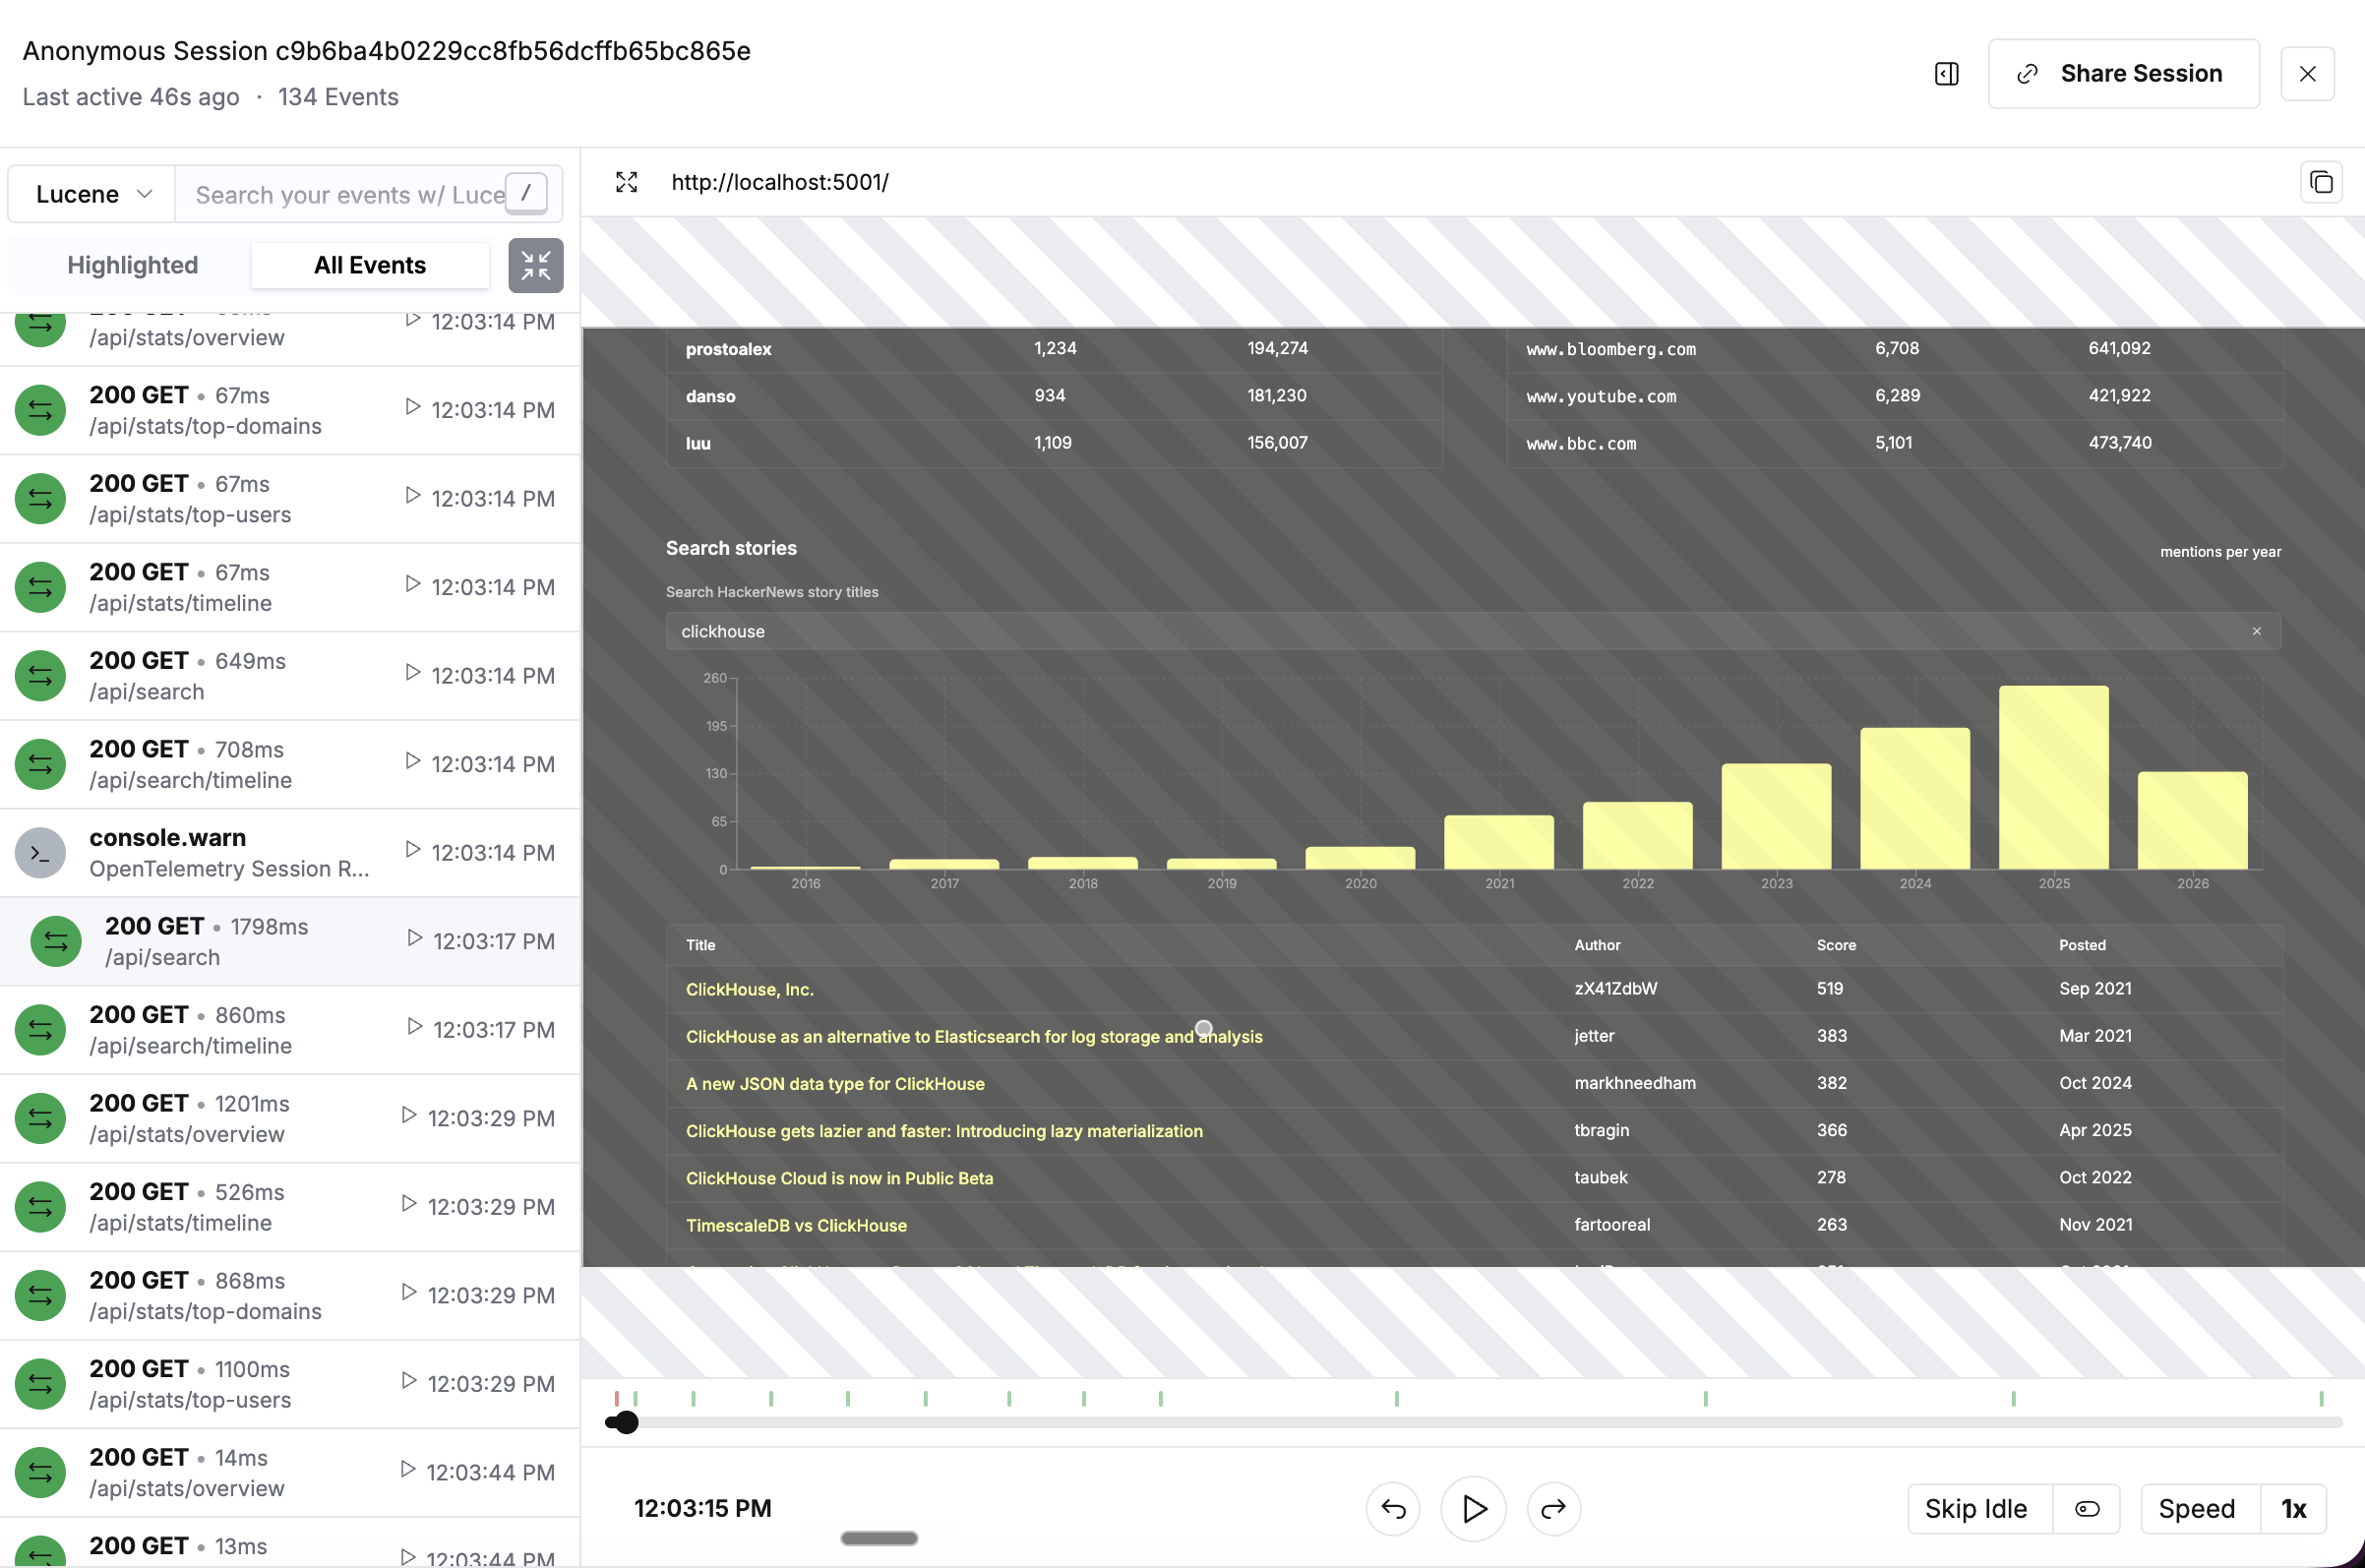Jump to 12:03:44 PM on the 14ms overview row

(x=477, y=1472)
